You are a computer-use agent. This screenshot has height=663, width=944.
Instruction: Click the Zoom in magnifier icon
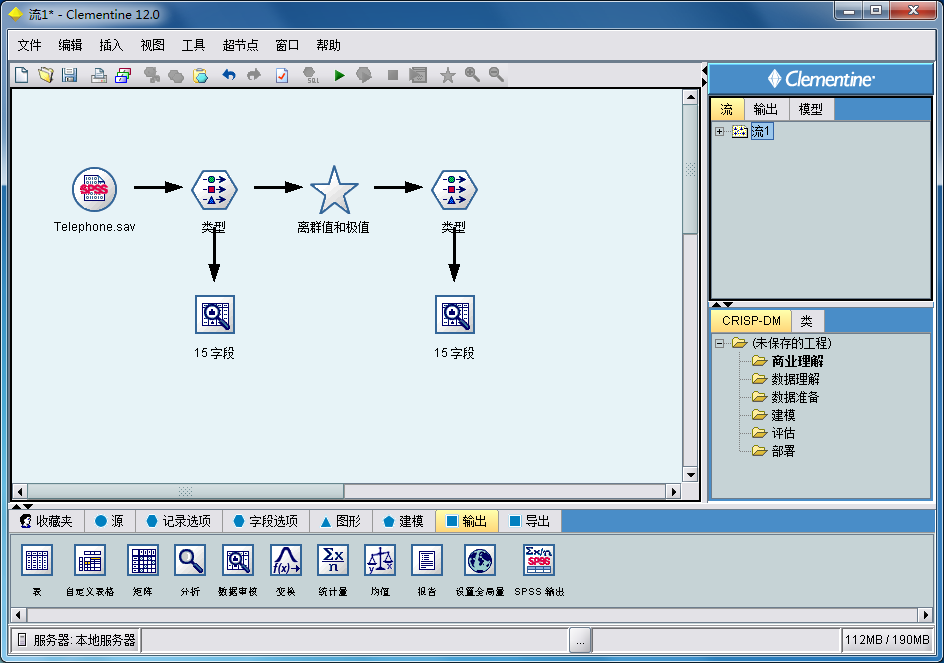point(472,75)
